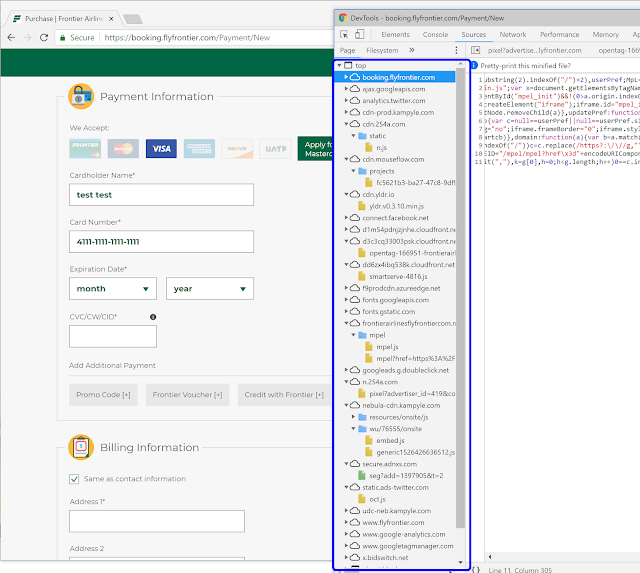The height and width of the screenshot is (573, 640).
Task: Click the Address 1 input field
Action: coord(157,521)
